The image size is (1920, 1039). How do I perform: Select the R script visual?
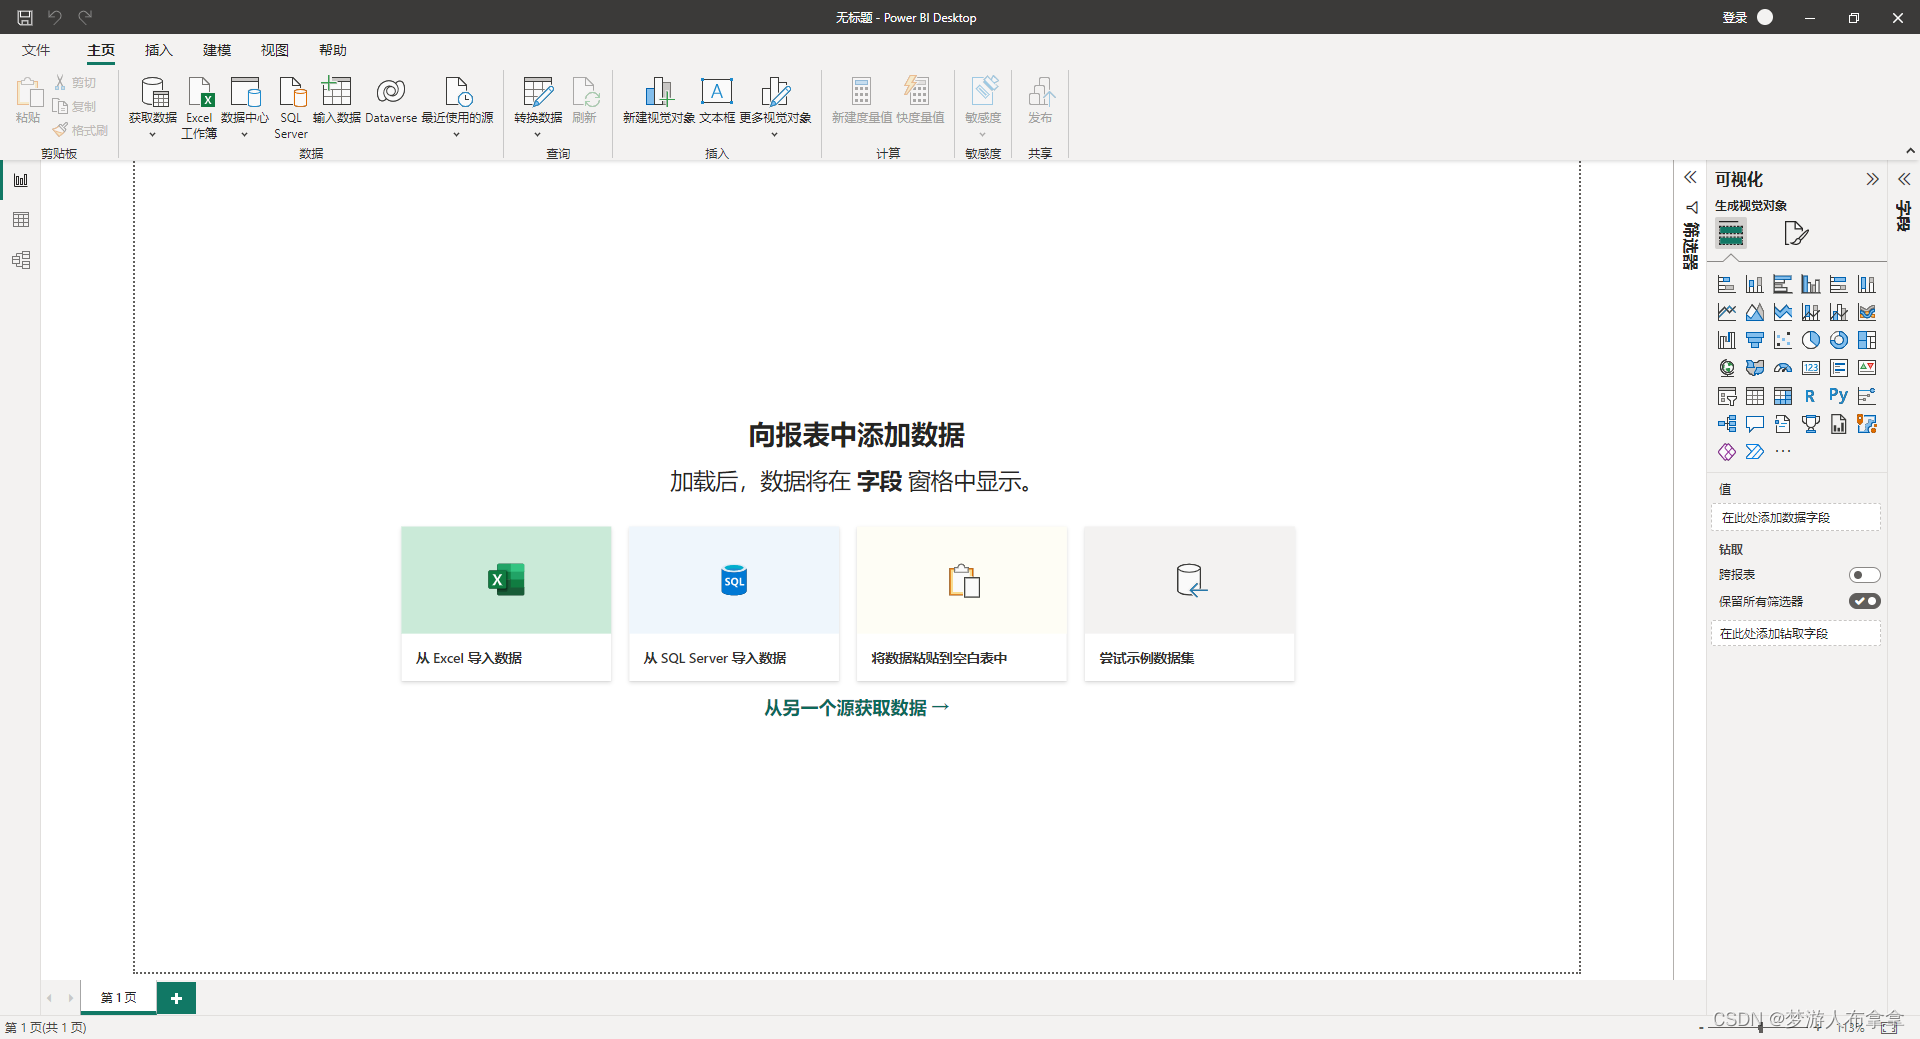point(1811,397)
